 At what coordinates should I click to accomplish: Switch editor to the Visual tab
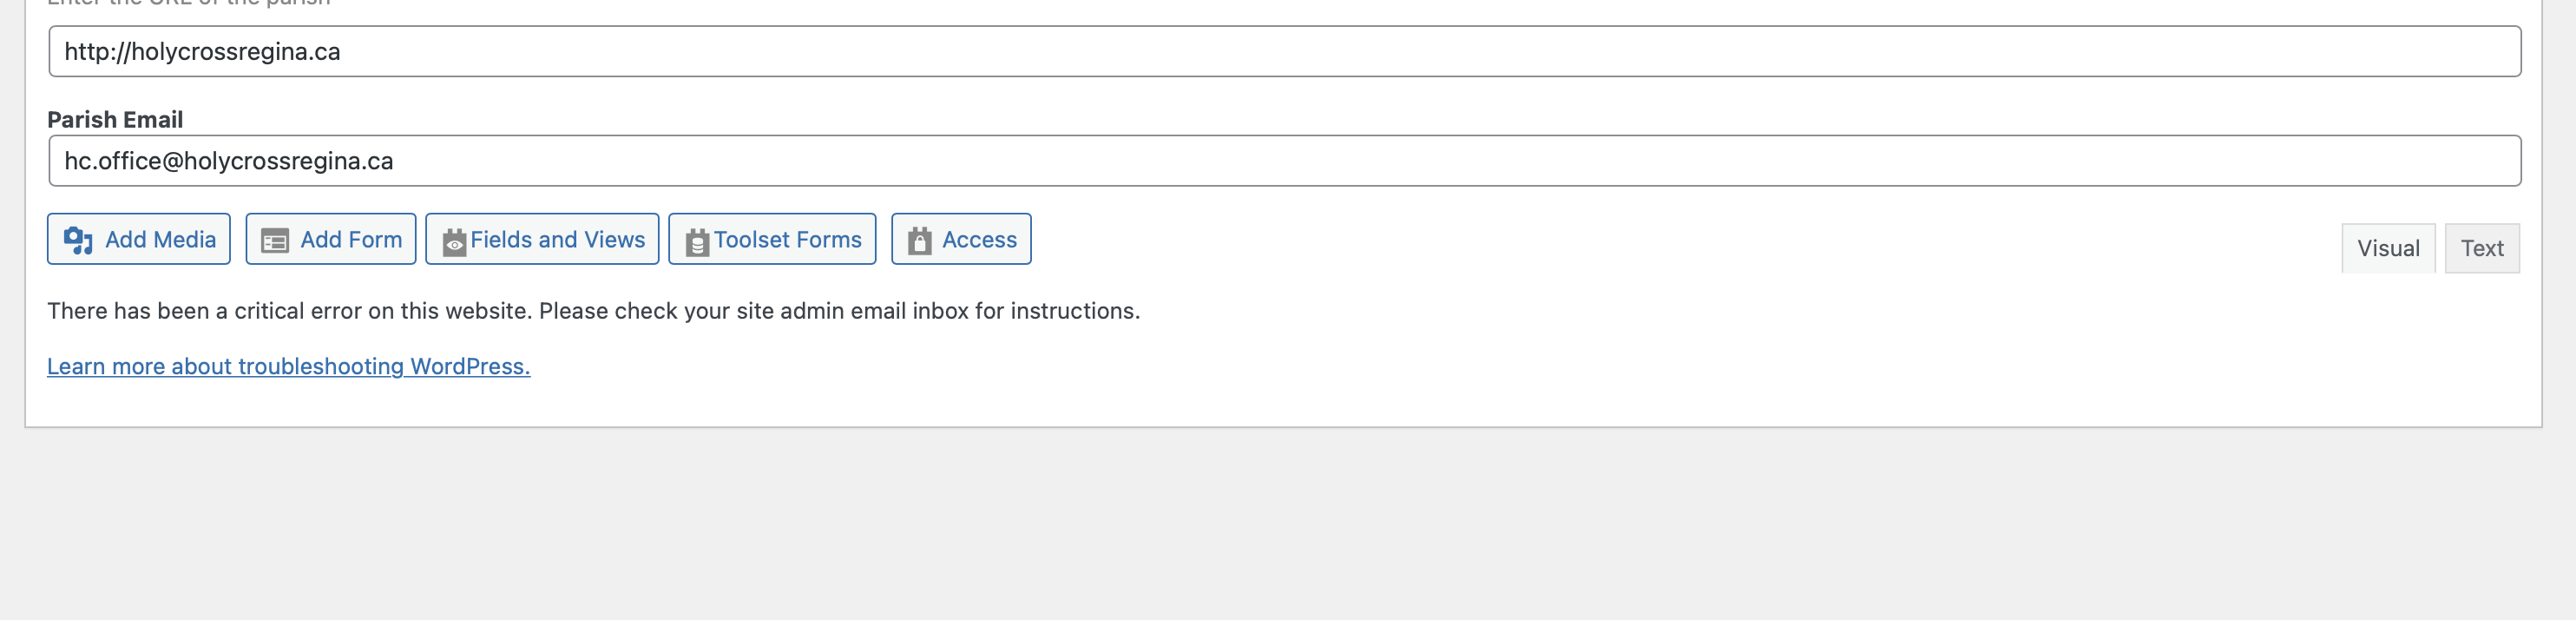(2388, 248)
